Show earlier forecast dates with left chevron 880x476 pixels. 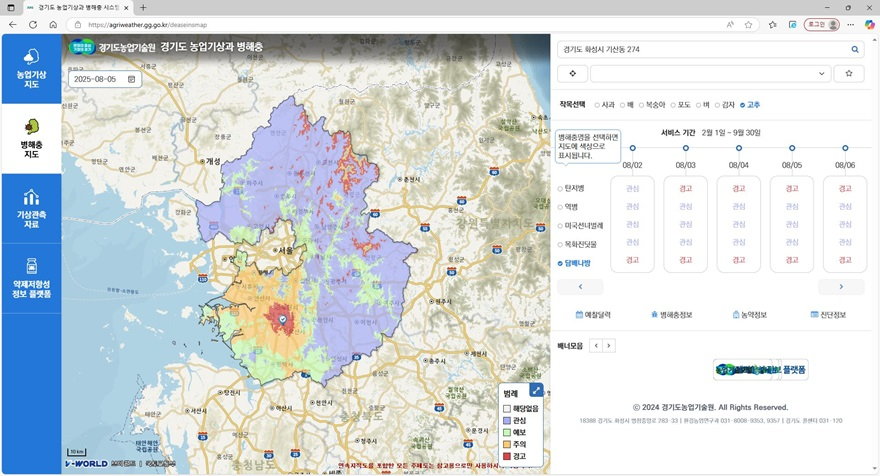coord(580,287)
